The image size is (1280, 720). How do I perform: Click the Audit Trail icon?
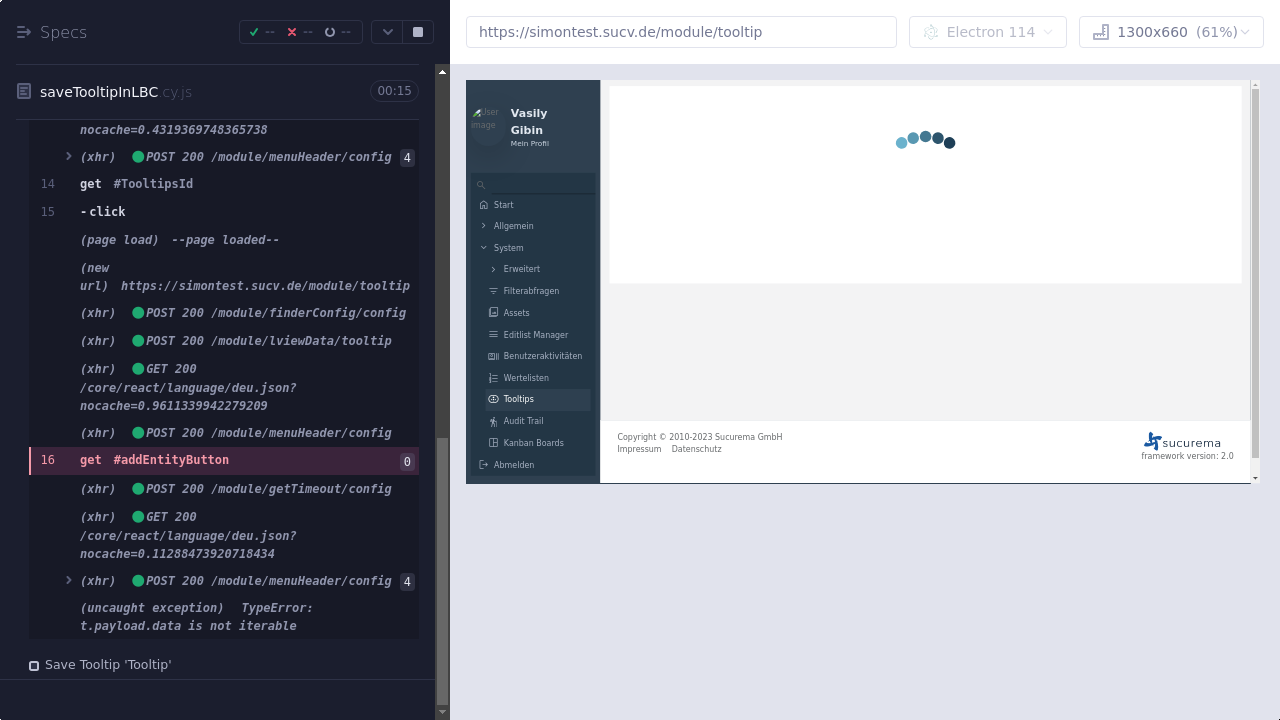point(493,421)
